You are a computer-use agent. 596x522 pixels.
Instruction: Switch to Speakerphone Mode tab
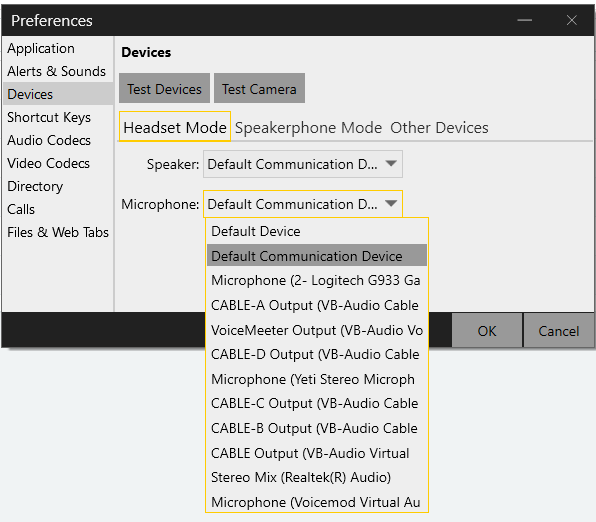coord(308,128)
